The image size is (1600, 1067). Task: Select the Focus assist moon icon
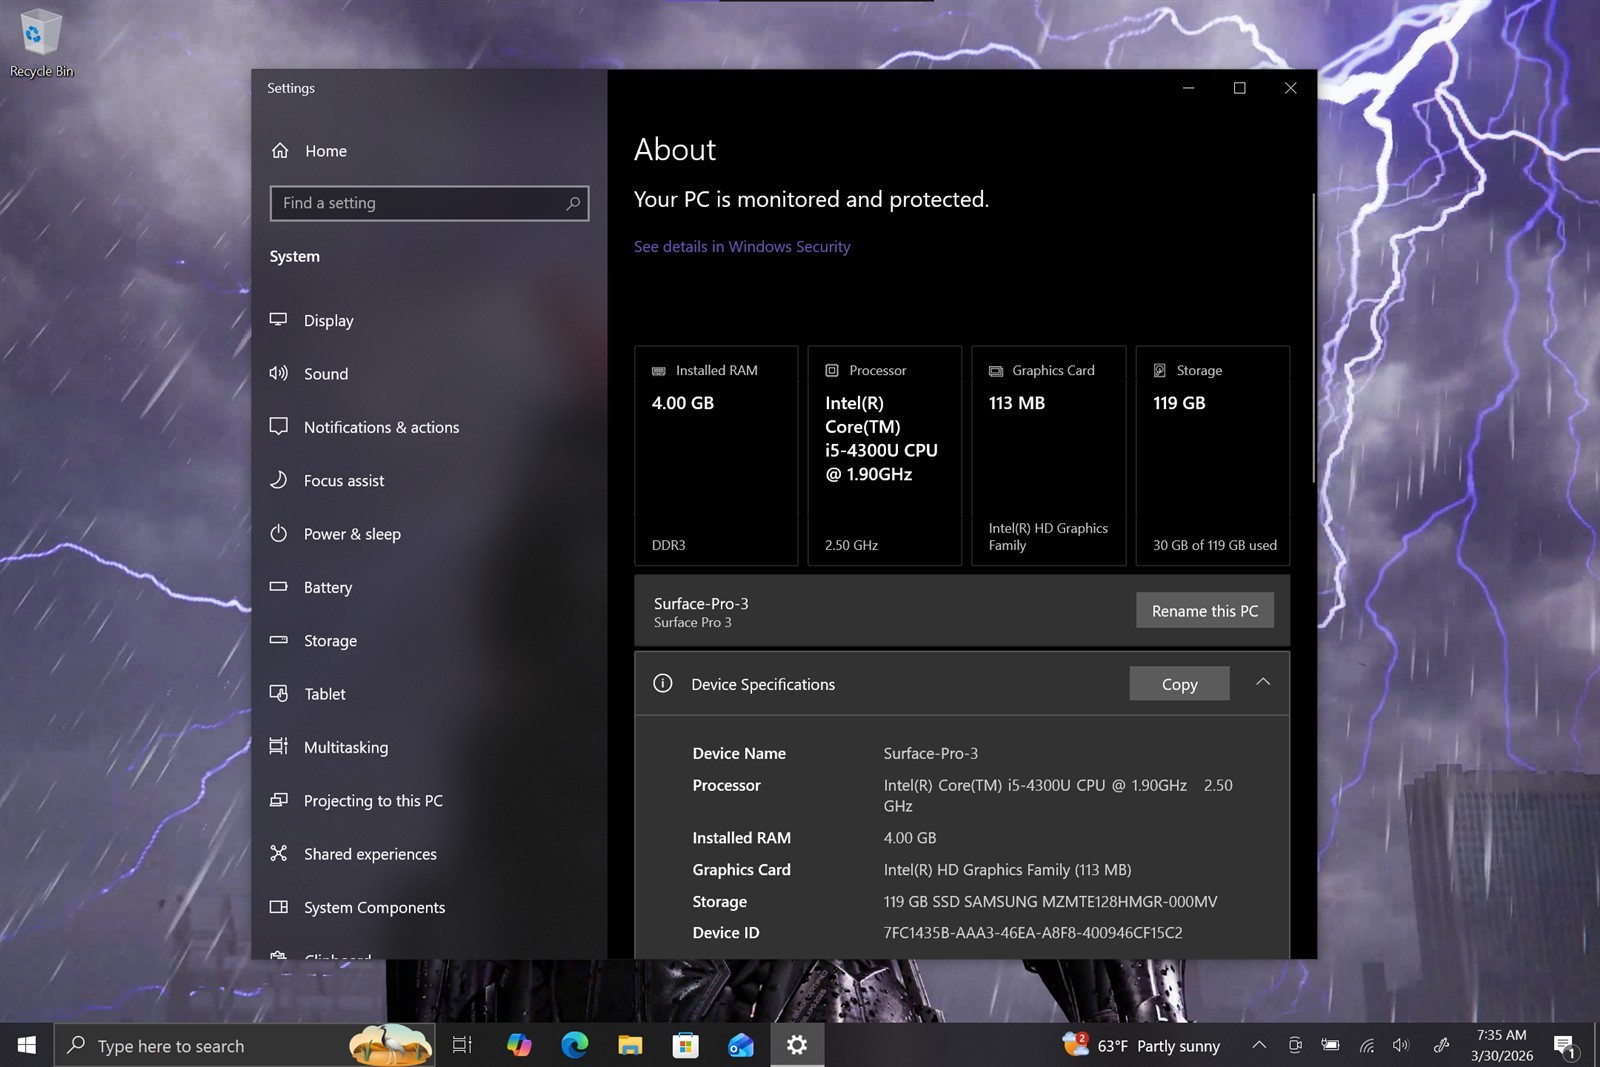[278, 480]
